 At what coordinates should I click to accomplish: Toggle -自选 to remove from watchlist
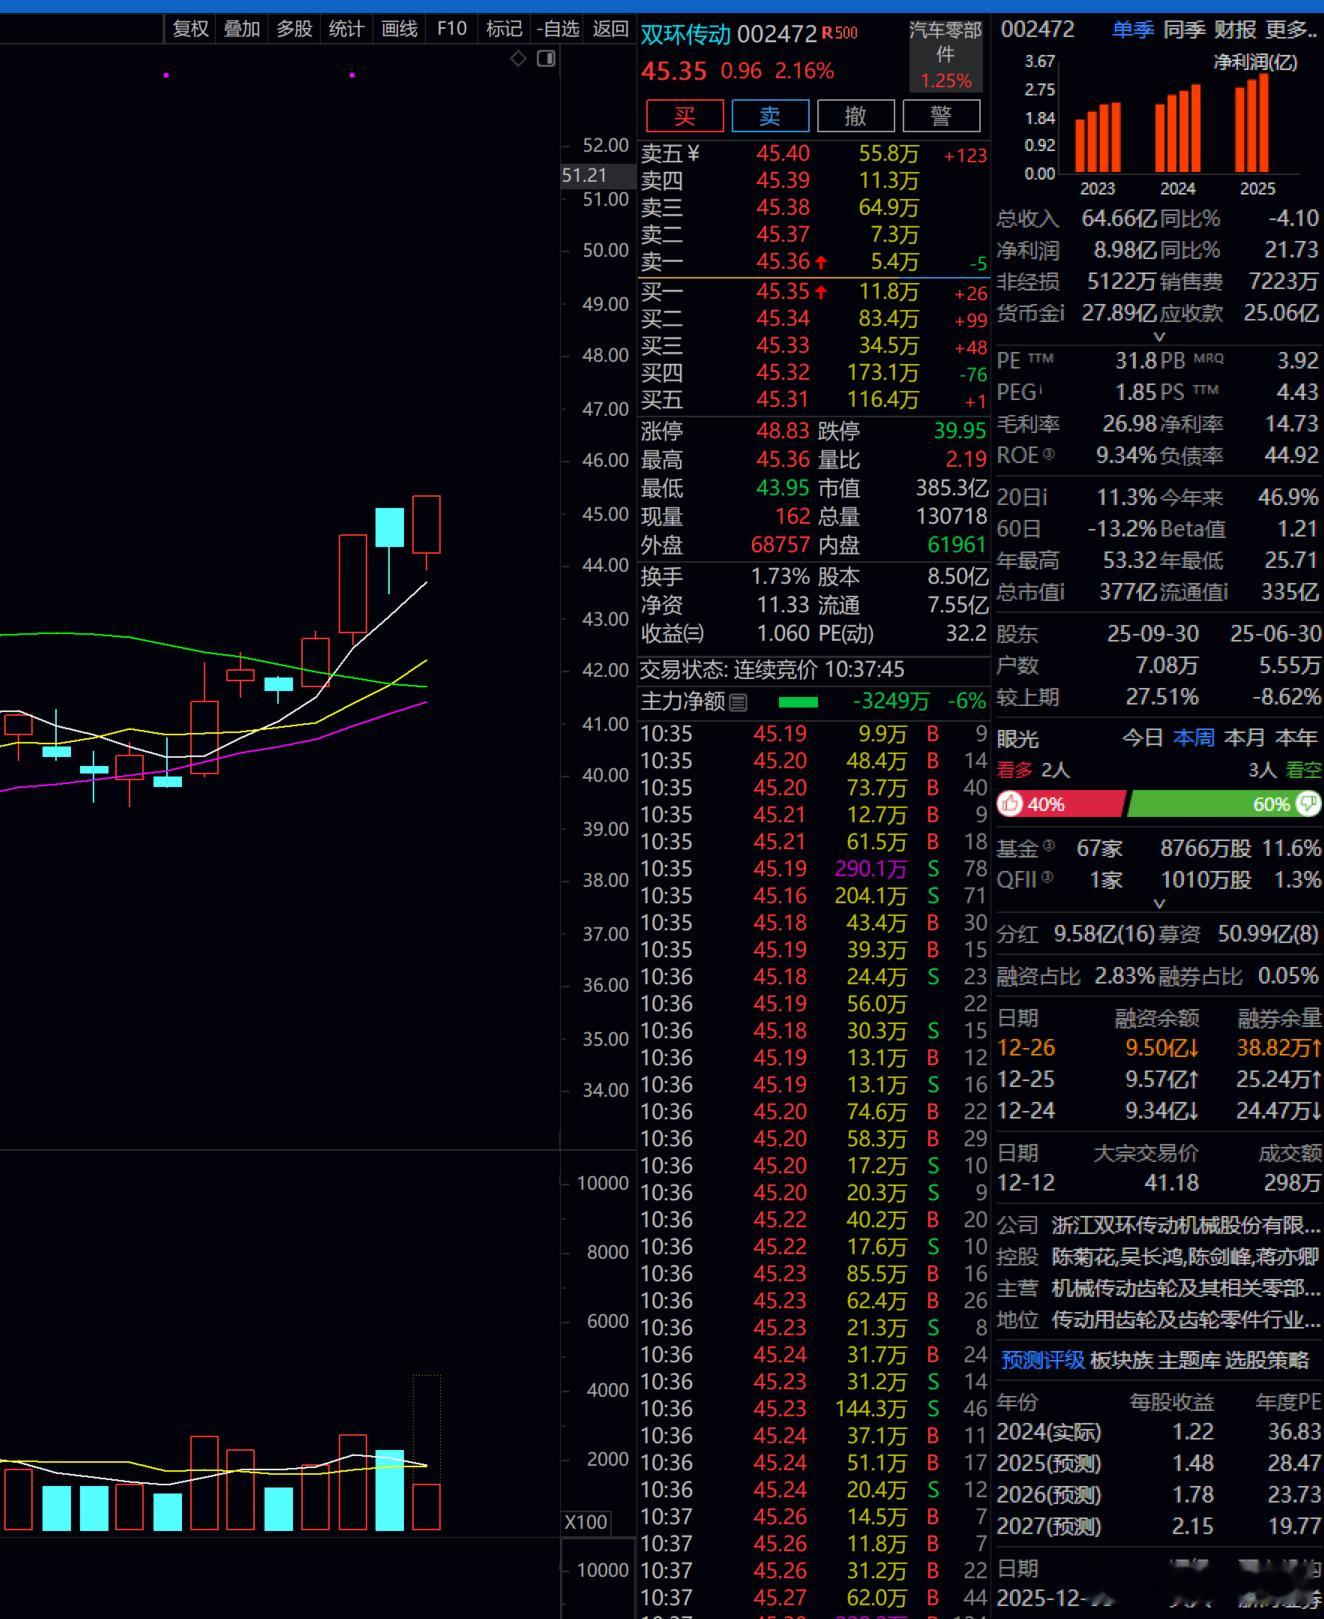(558, 29)
